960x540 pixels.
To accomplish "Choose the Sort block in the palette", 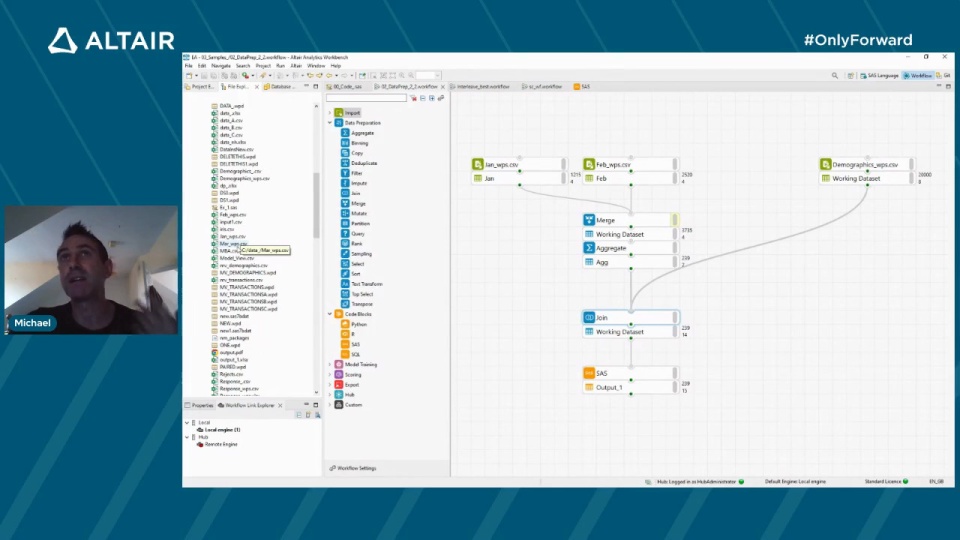I will click(x=351, y=274).
